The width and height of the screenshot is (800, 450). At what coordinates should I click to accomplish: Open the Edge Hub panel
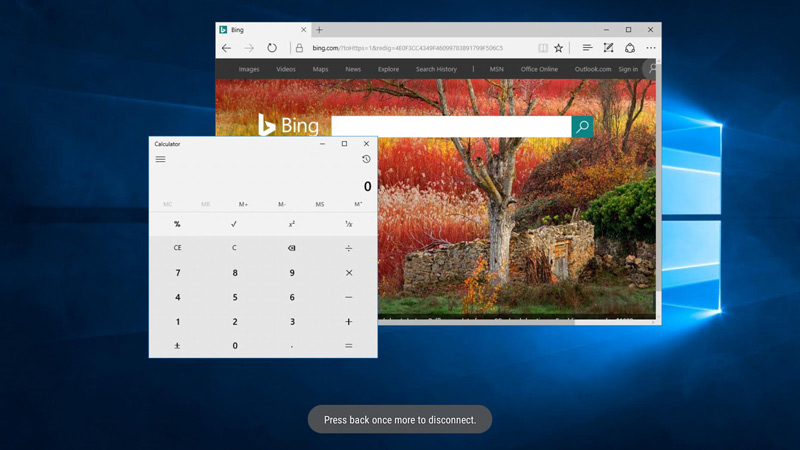[x=587, y=48]
